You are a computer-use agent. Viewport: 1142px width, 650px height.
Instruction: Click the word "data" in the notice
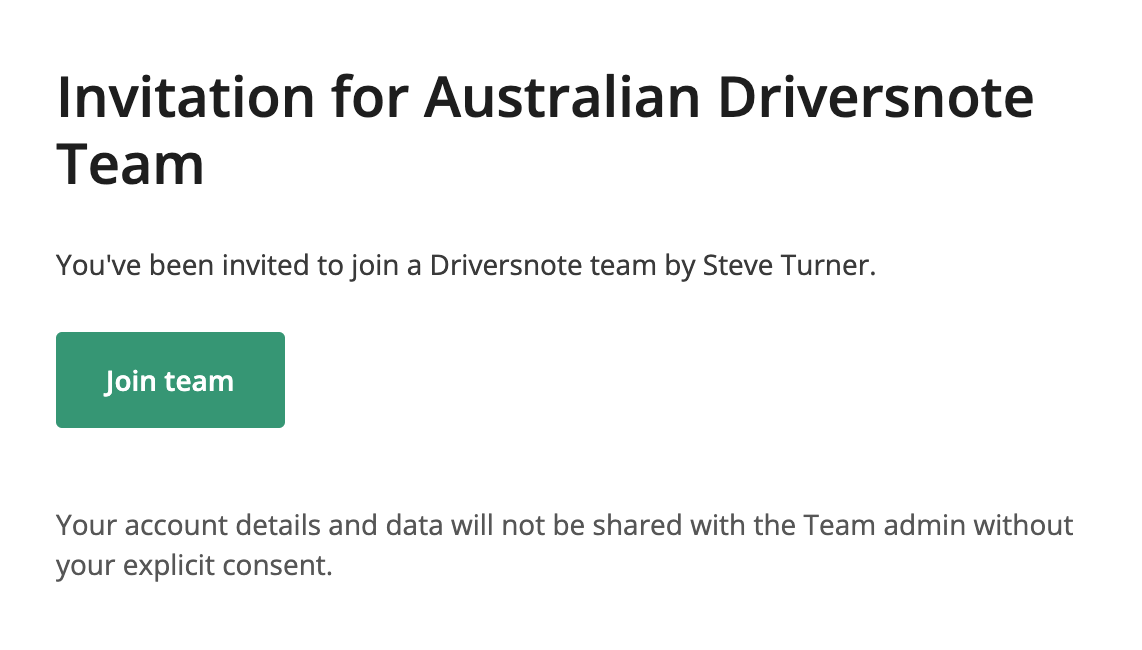click(414, 525)
